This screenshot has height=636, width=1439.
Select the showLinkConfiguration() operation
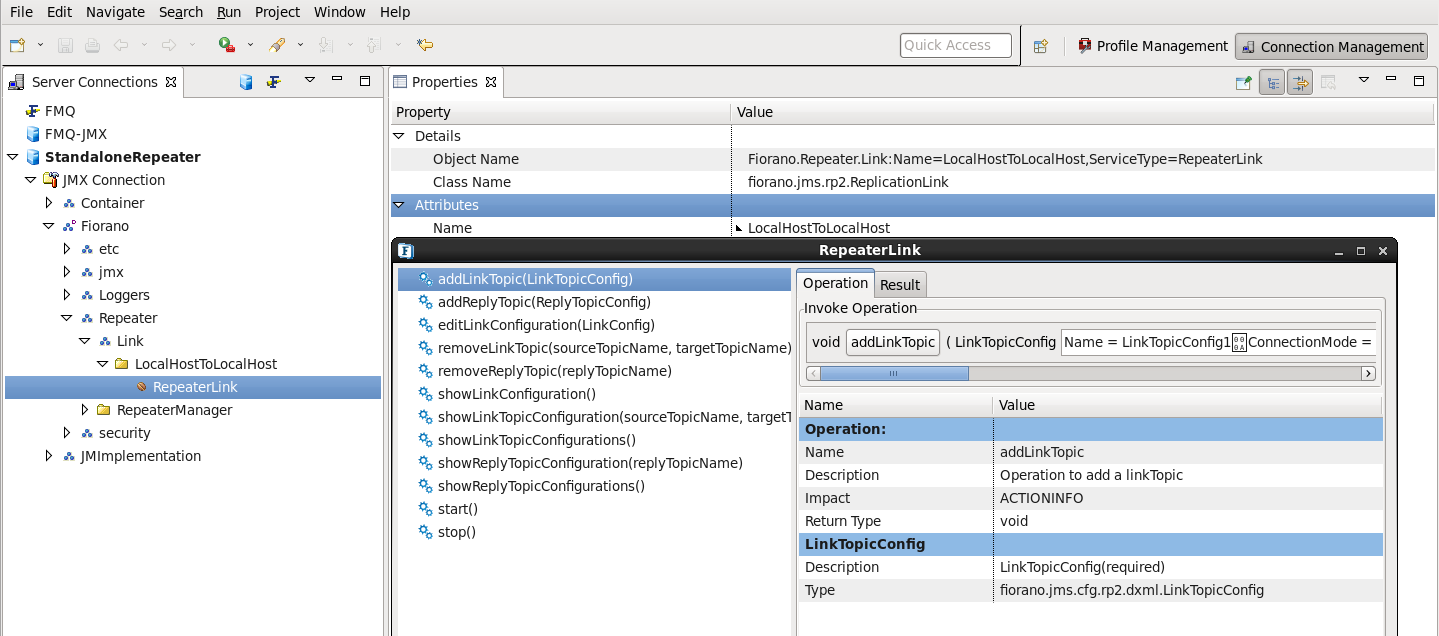pyautogui.click(x=516, y=394)
